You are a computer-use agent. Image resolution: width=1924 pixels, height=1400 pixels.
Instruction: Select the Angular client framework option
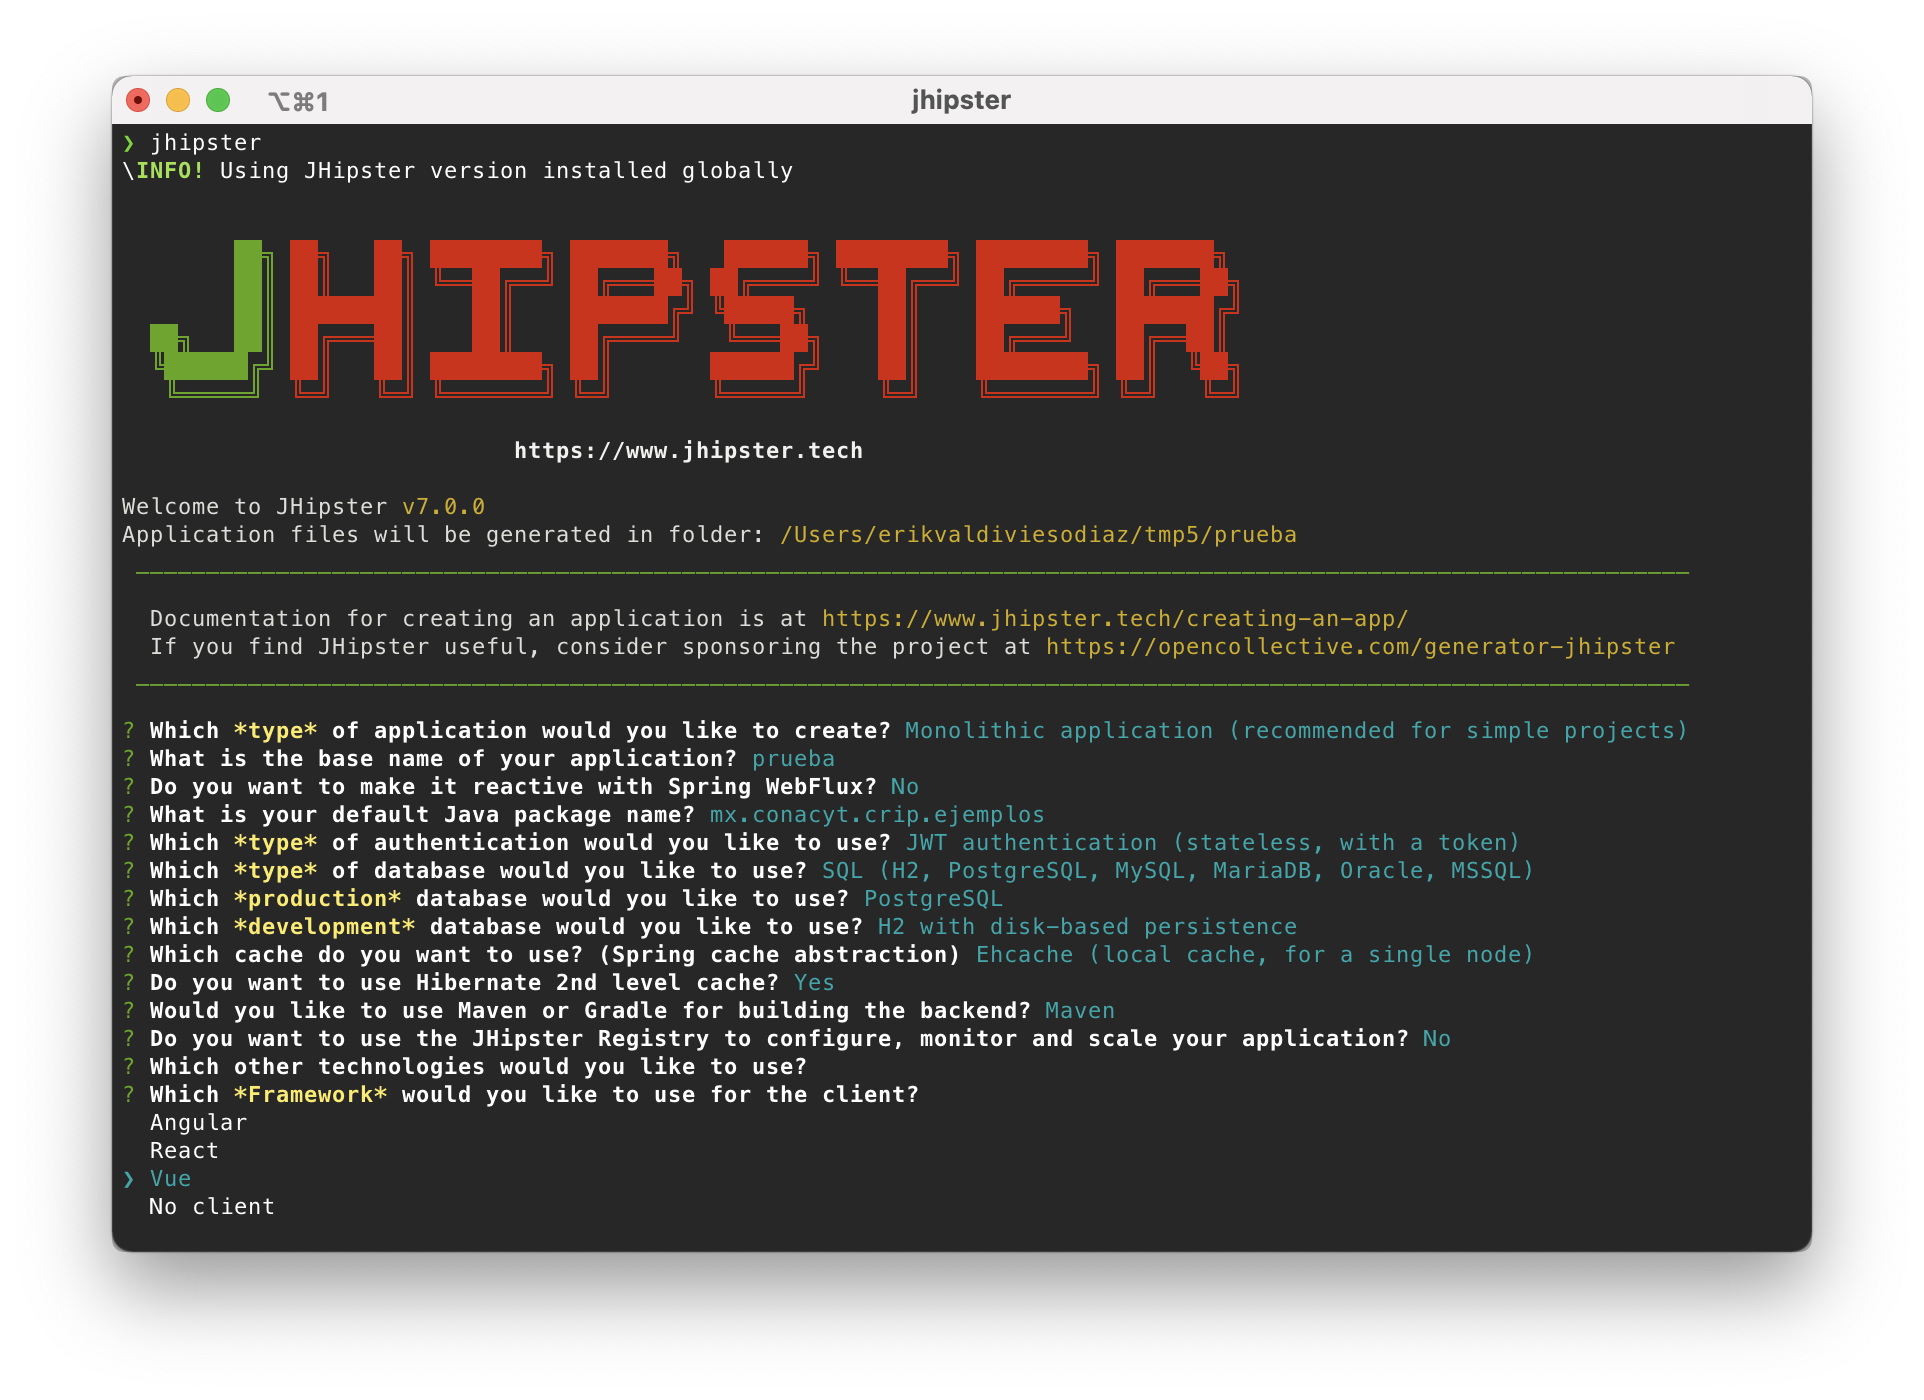coord(198,1123)
